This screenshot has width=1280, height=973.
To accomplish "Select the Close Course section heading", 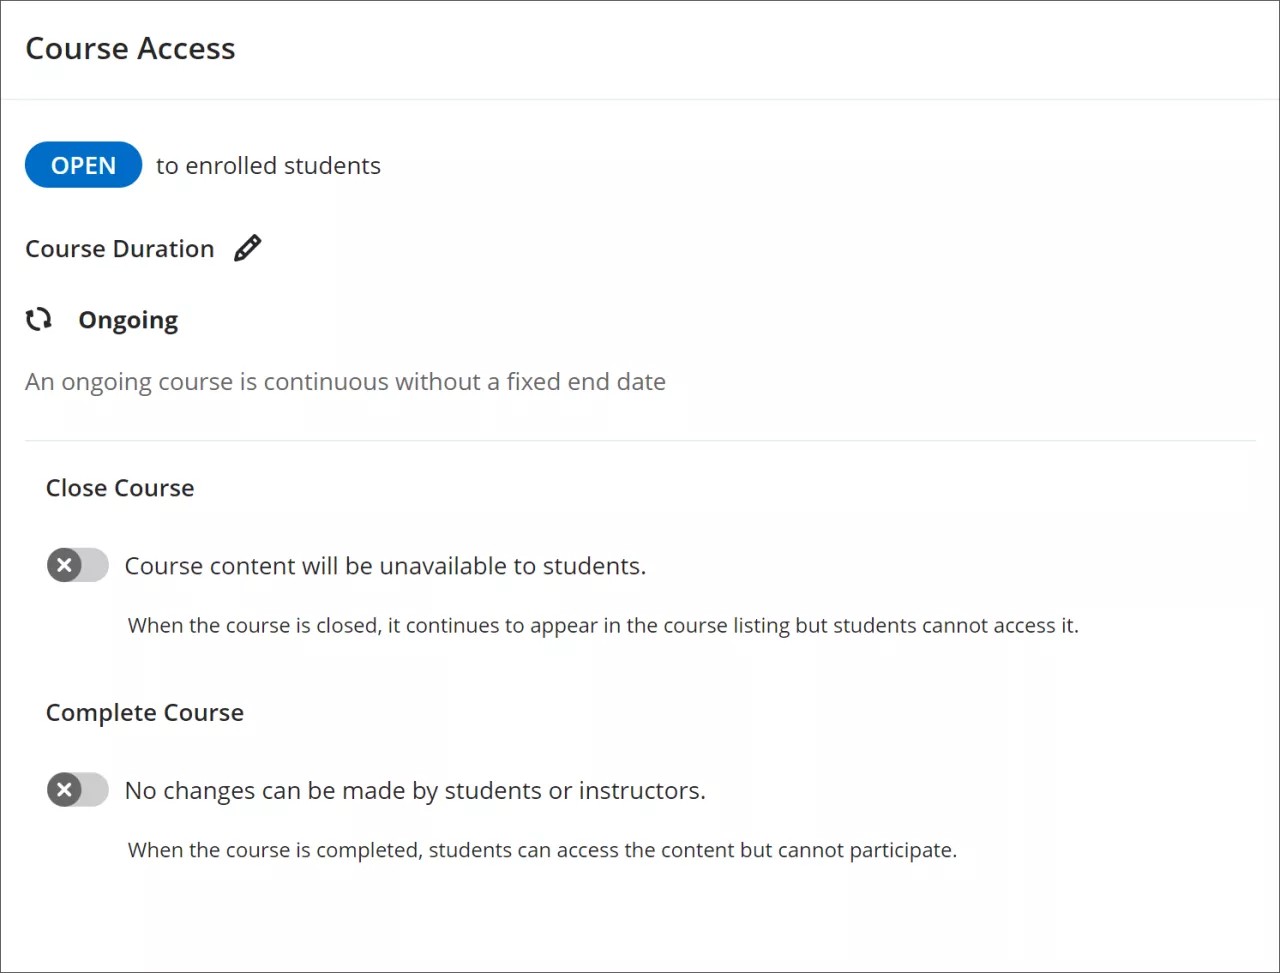I will pos(119,487).
